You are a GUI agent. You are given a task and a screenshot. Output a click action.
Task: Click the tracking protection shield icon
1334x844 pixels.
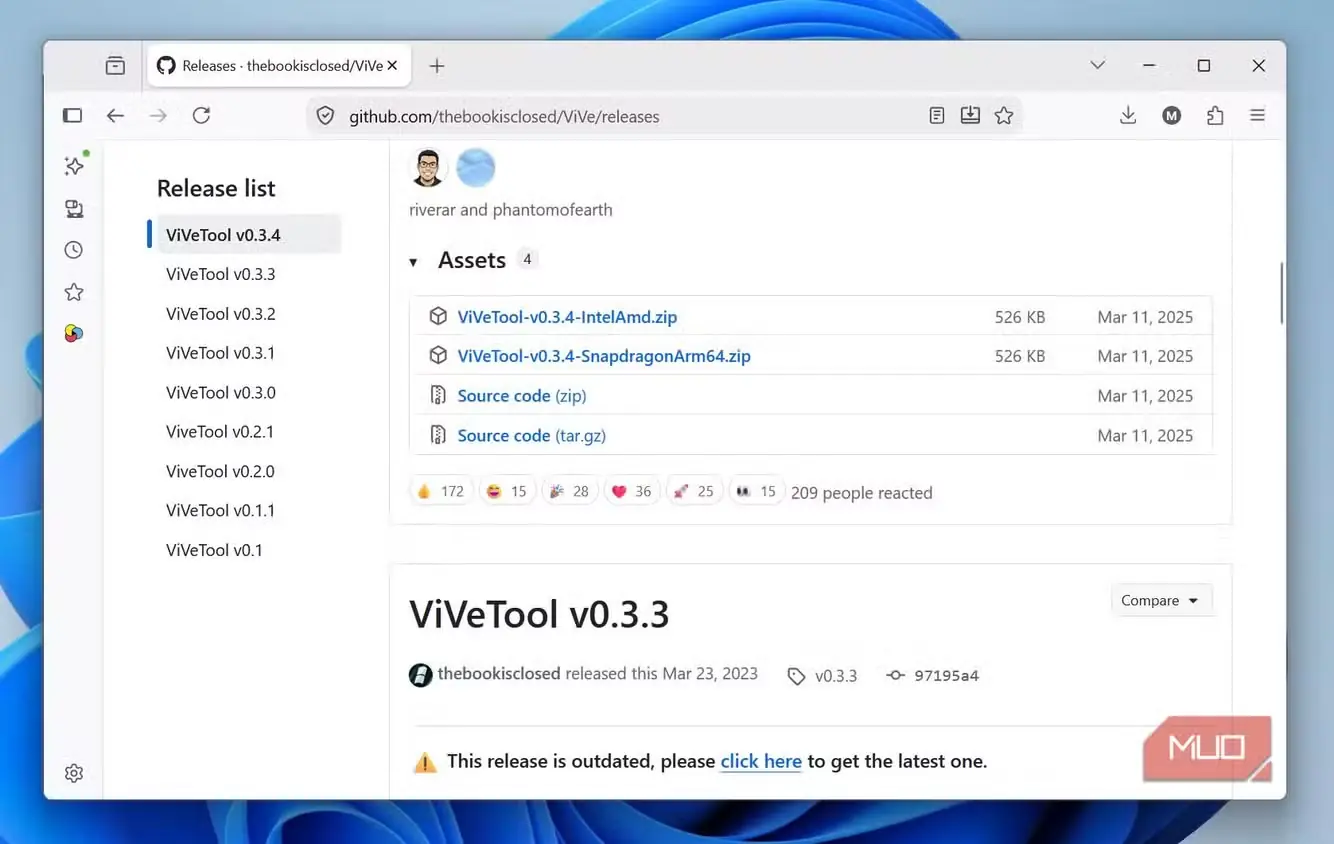[325, 116]
